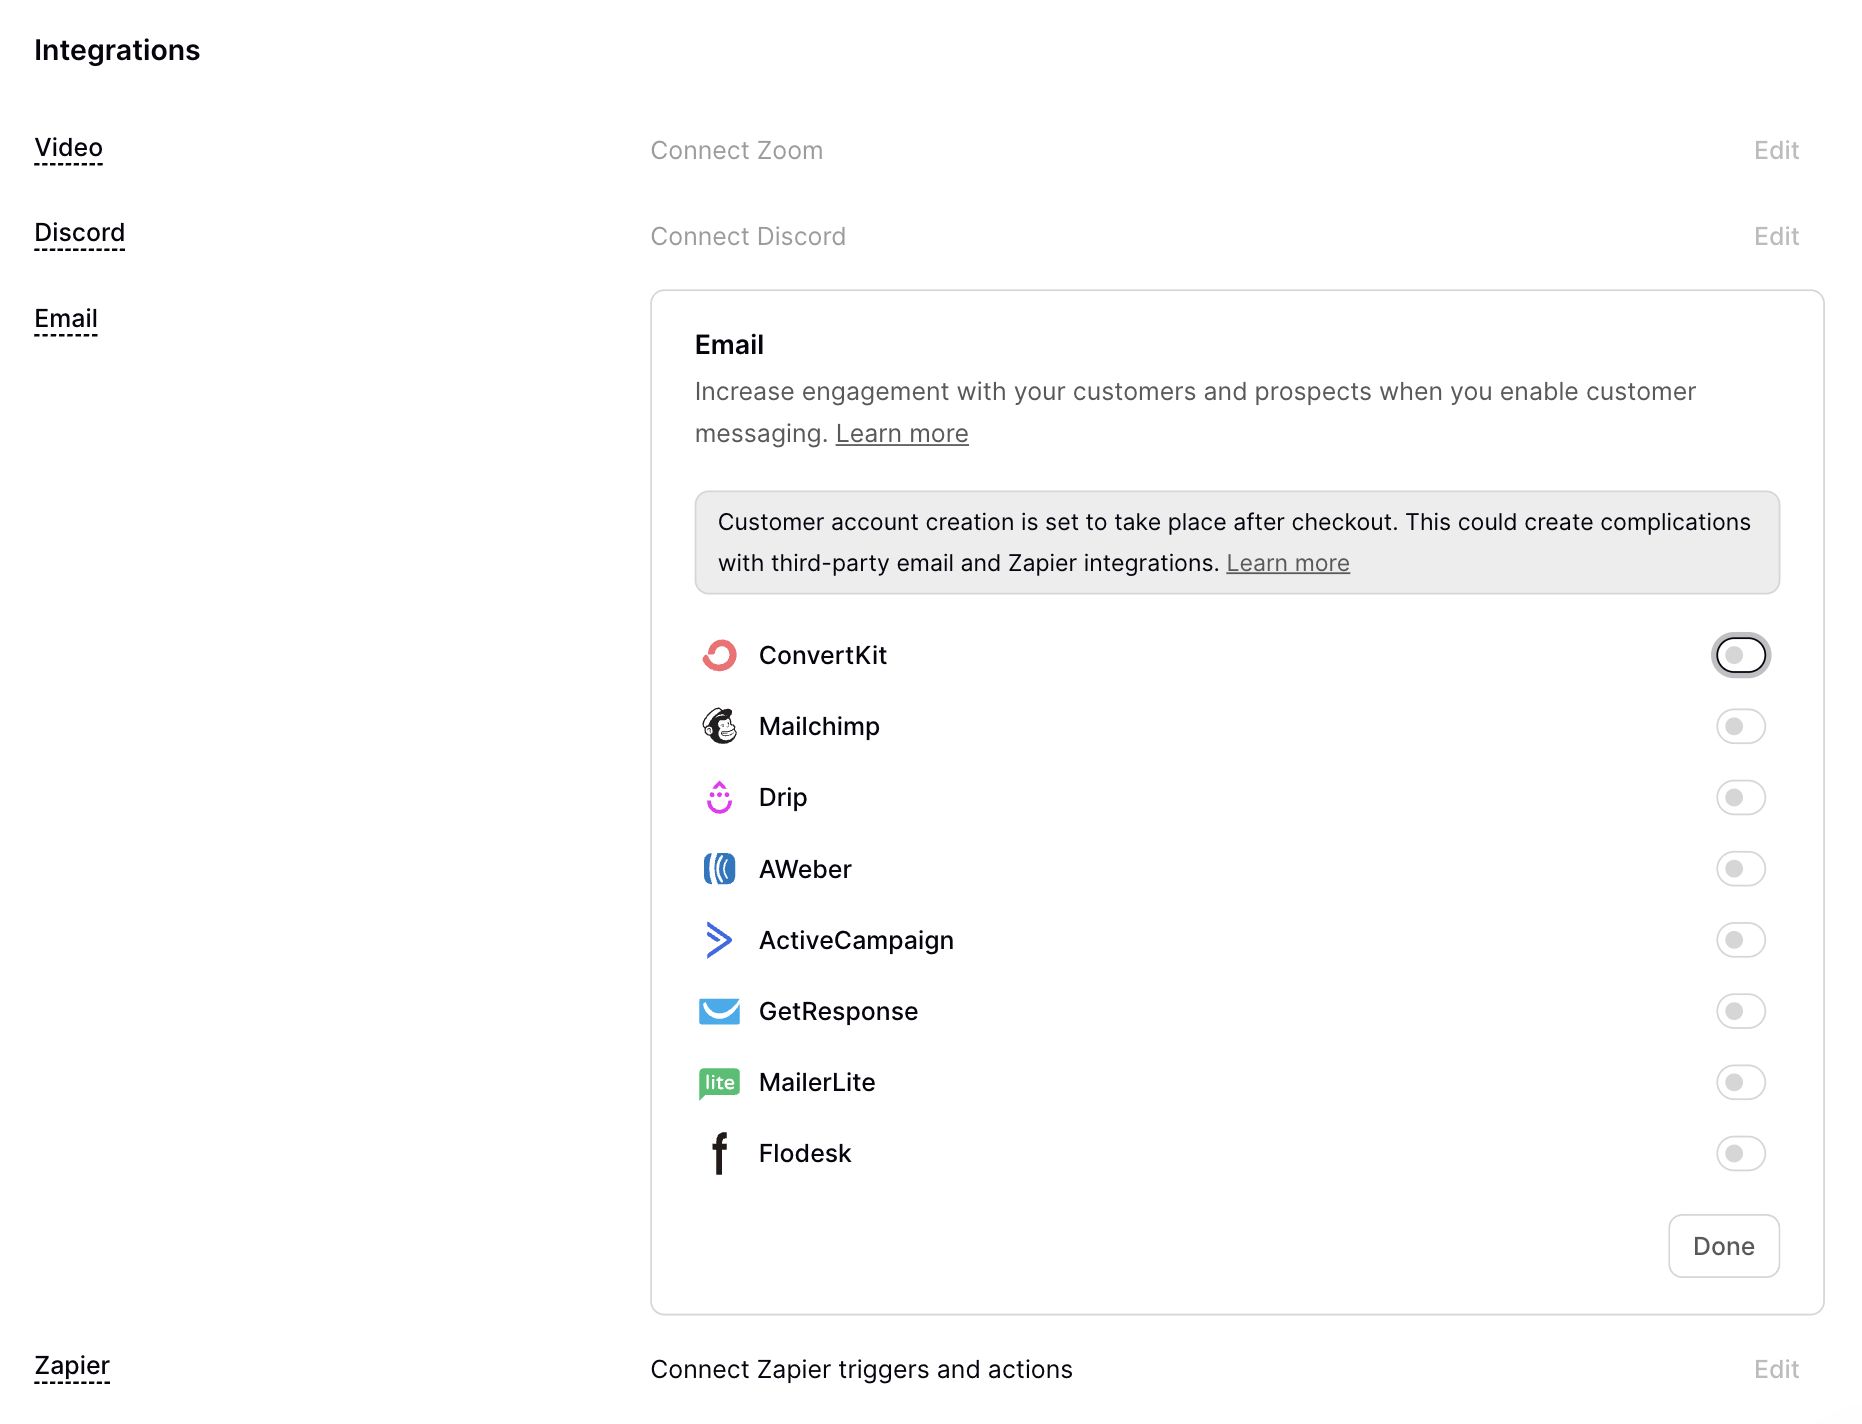Enable the ActiveCampaign toggle
Screen dimensions: 1862x1424
(x=1740, y=940)
